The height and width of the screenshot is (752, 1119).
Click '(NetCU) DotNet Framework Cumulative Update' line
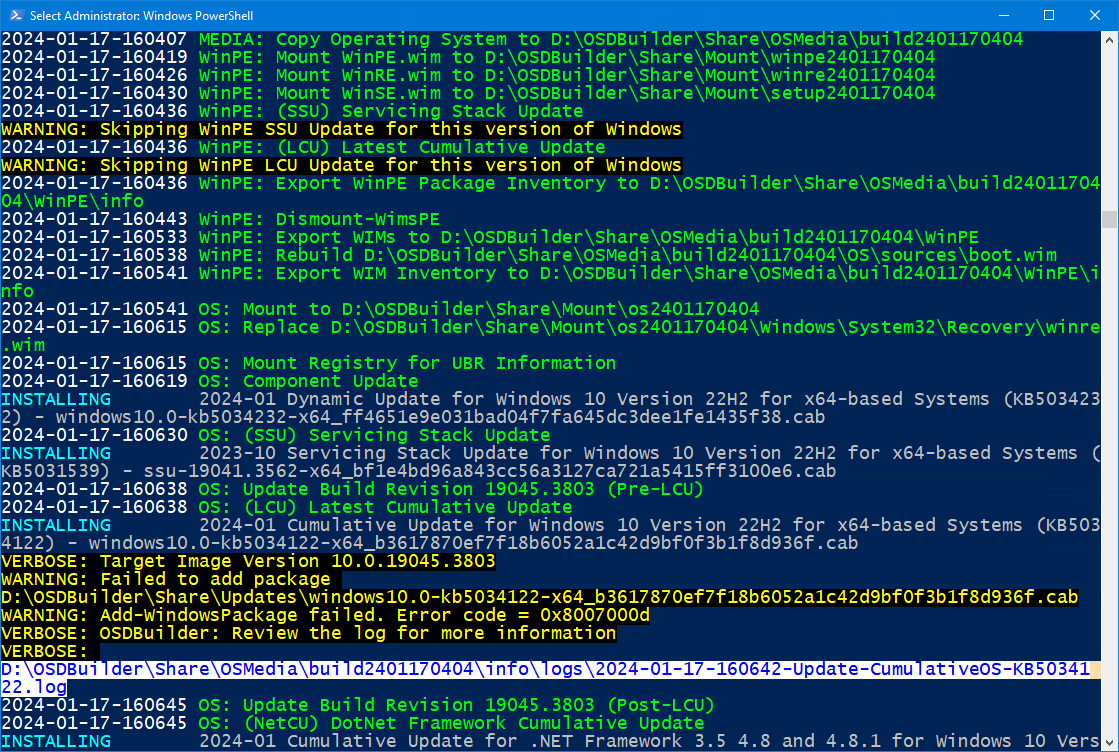coord(353,723)
